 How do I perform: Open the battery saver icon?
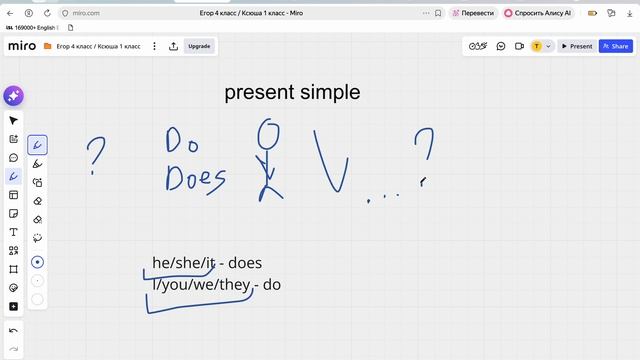click(x=592, y=13)
